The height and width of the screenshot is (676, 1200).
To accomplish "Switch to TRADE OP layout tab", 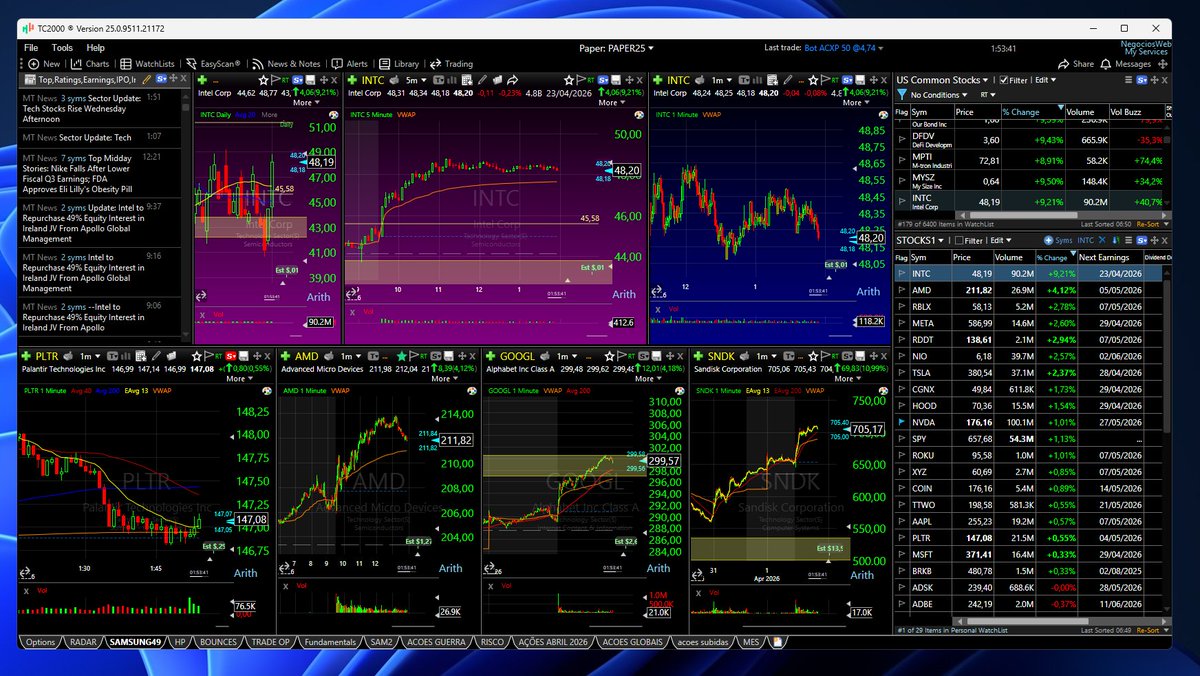I will [270, 642].
